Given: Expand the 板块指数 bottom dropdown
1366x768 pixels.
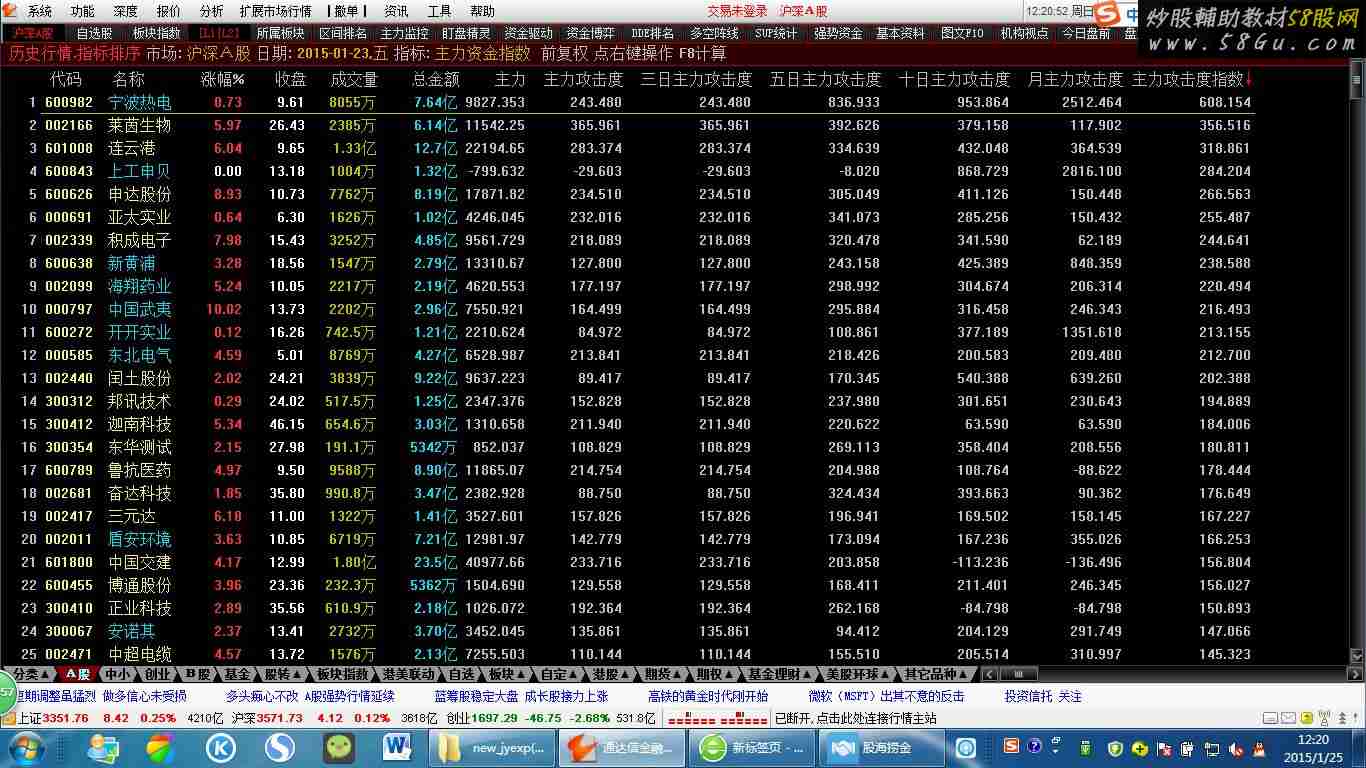Looking at the screenshot, I should pos(343,675).
